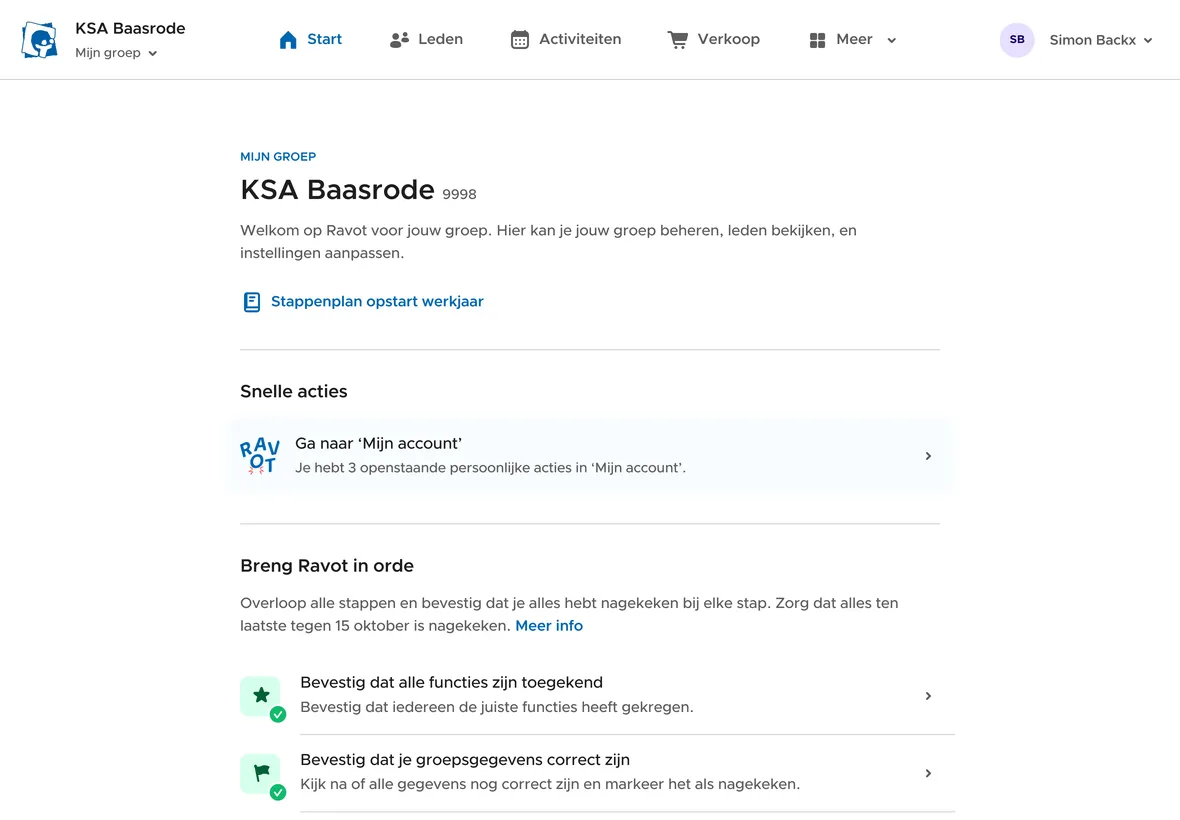Click the shopping cart Verkoop icon
The width and height of the screenshot is (1180, 820).
677,40
